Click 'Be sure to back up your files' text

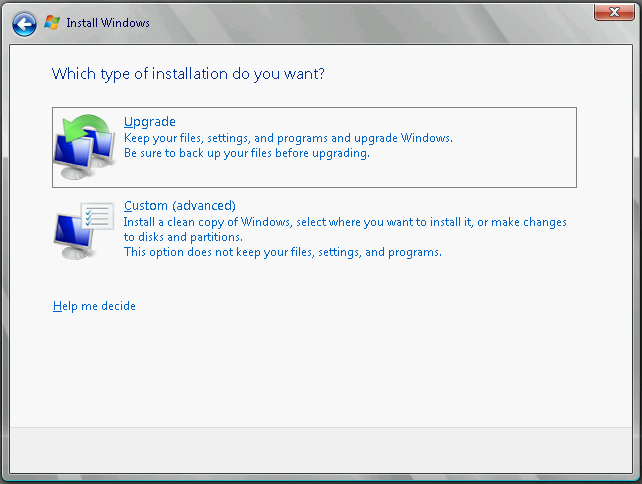[246, 154]
